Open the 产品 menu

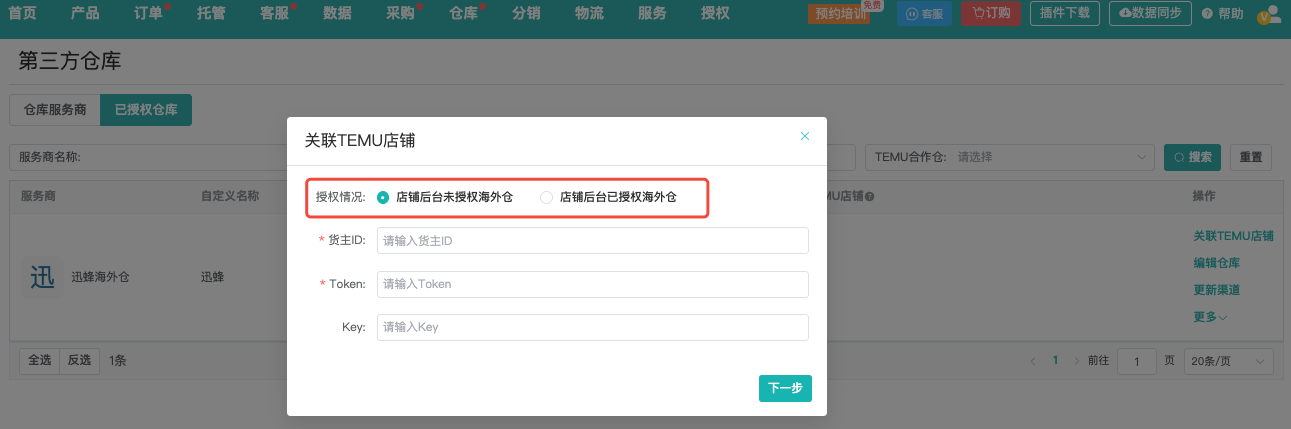click(x=85, y=13)
